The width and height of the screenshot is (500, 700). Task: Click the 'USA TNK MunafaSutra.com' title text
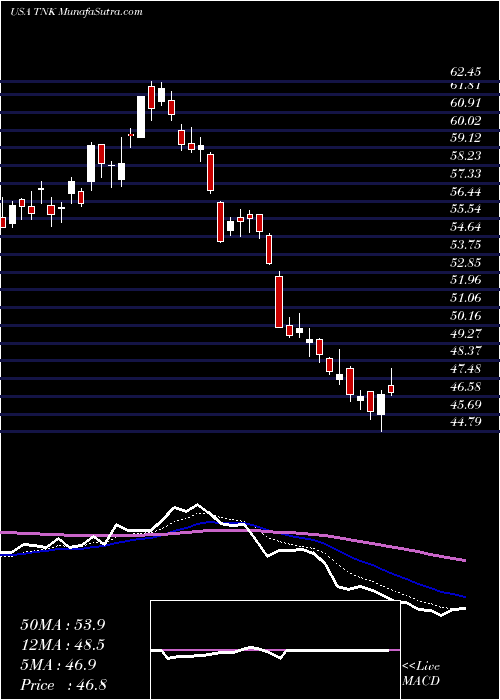tap(76, 12)
